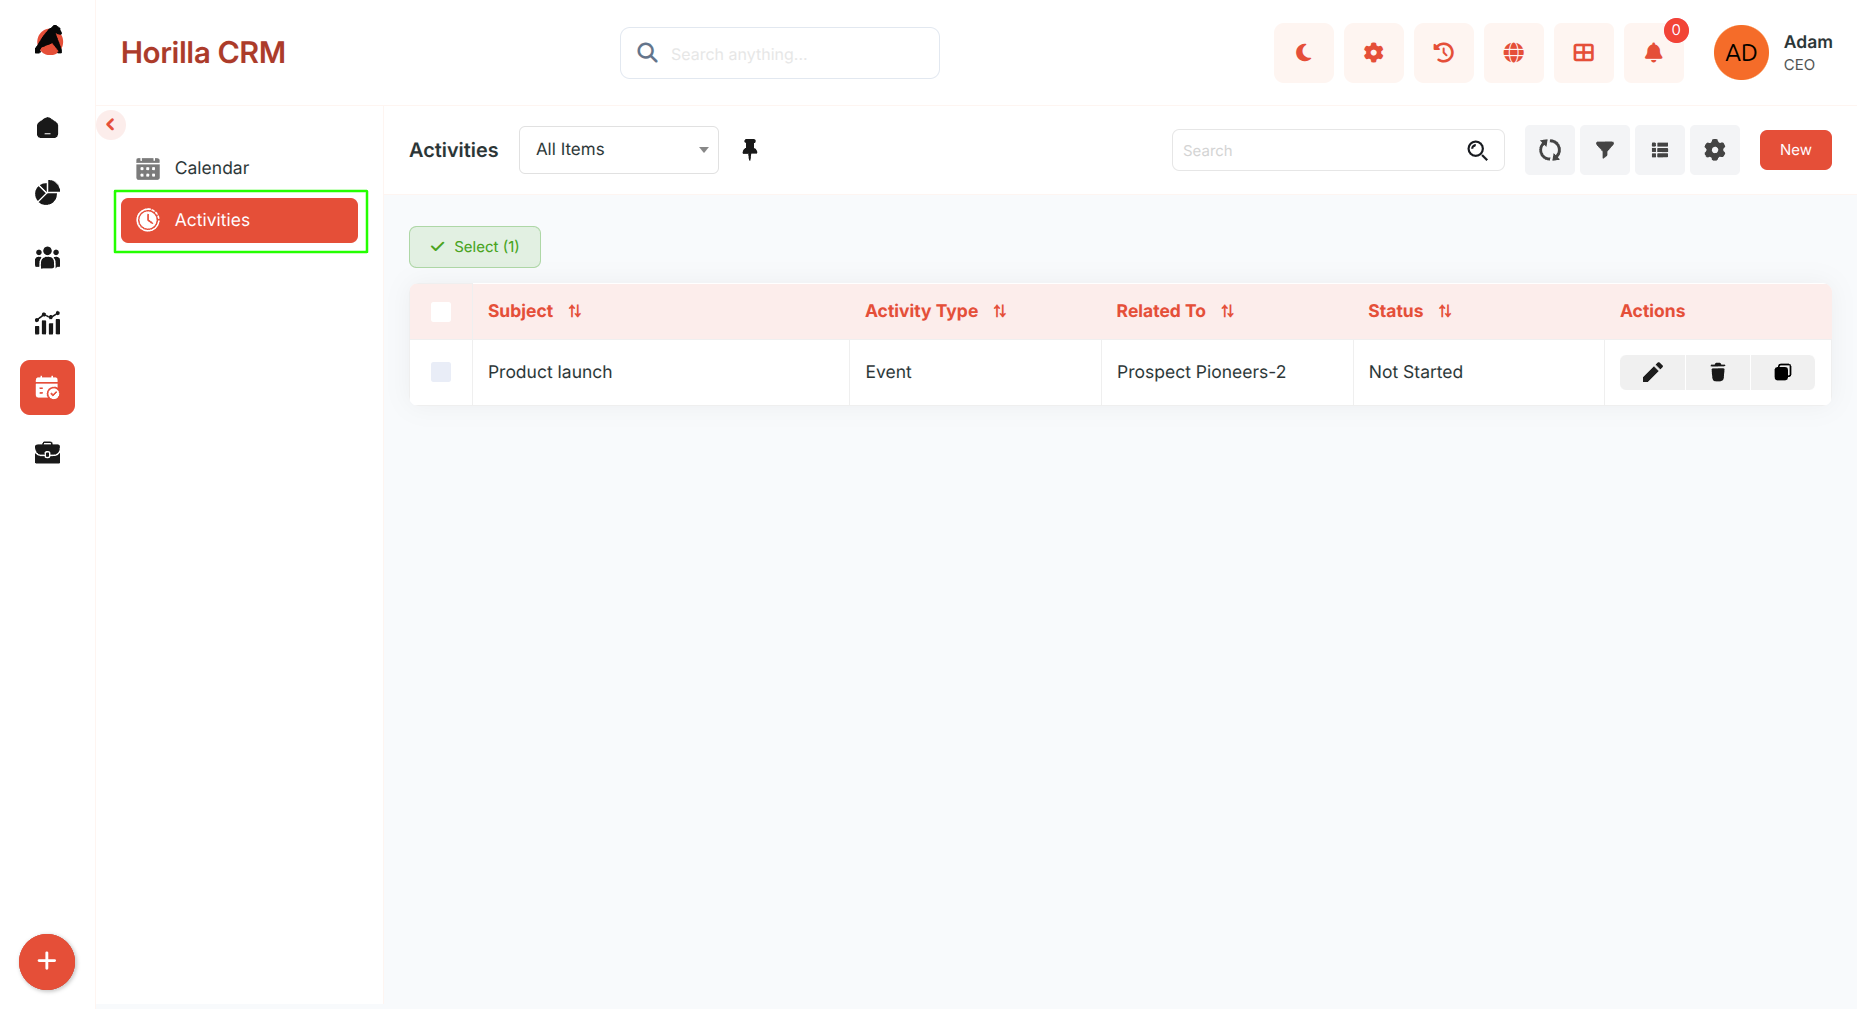This screenshot has width=1857, height=1009.
Task: Open the bar chart analytics sidebar icon
Action: (47, 323)
